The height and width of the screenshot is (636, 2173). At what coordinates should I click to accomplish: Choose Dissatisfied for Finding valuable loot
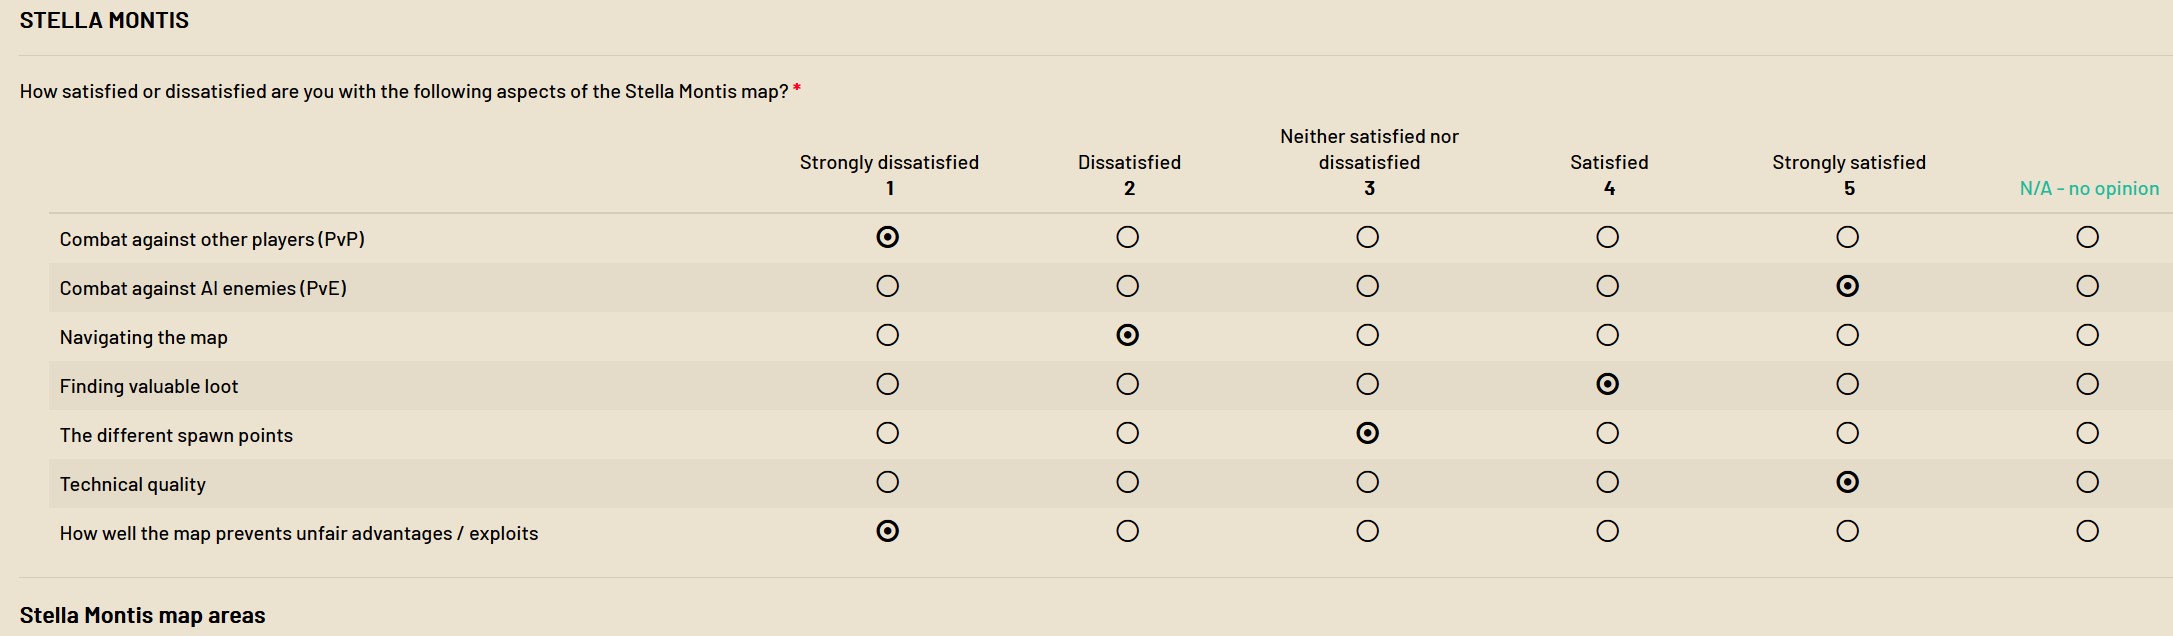[x=1127, y=384]
